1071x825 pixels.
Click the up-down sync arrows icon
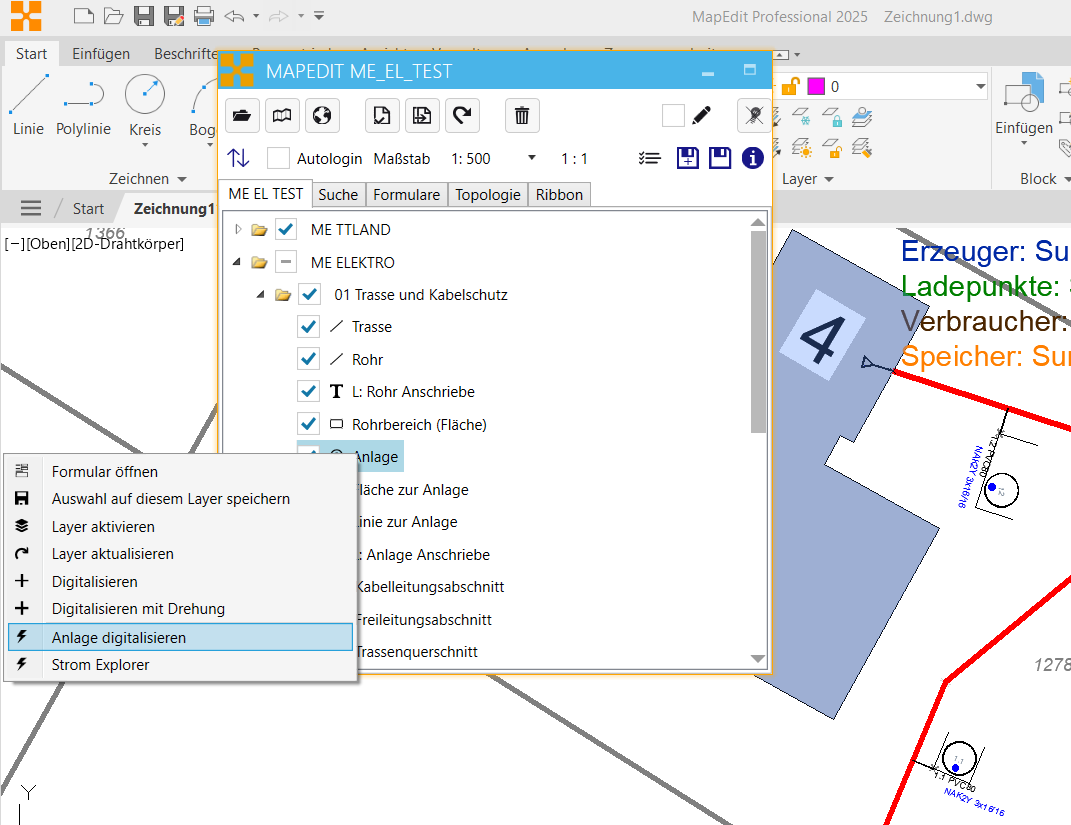tap(238, 158)
